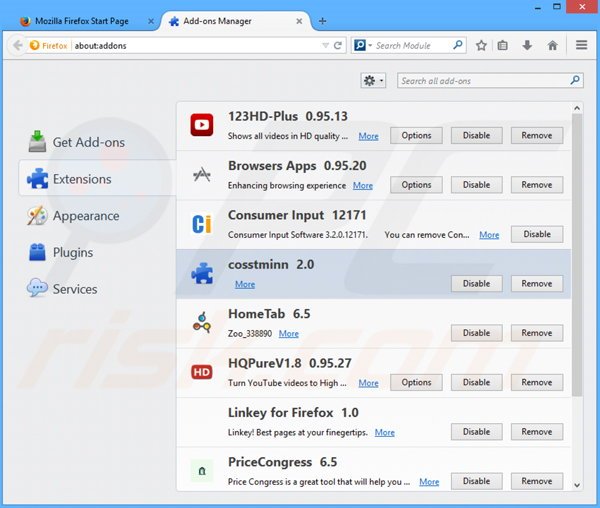
Task: Bookmark this page with the star icon
Action: [481, 46]
